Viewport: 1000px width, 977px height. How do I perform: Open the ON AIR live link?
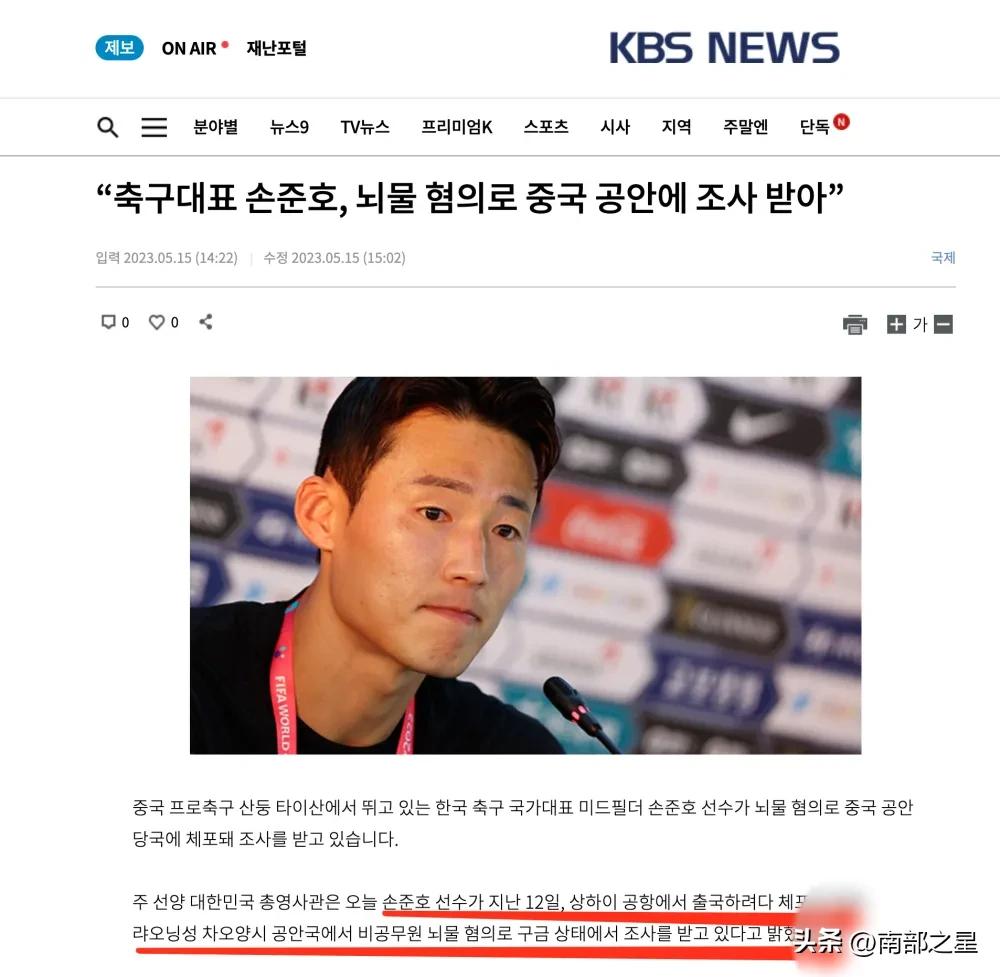tap(194, 48)
